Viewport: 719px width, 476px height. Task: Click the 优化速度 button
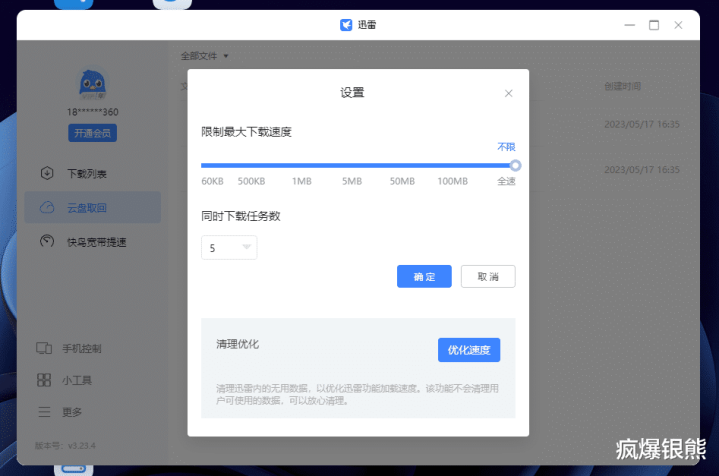(x=469, y=350)
